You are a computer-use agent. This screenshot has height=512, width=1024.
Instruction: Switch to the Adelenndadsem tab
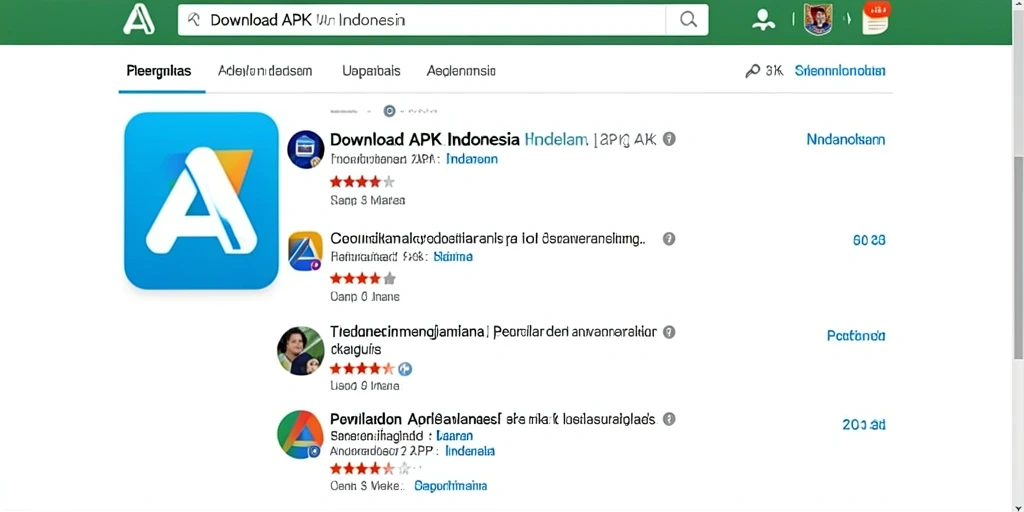(x=265, y=71)
